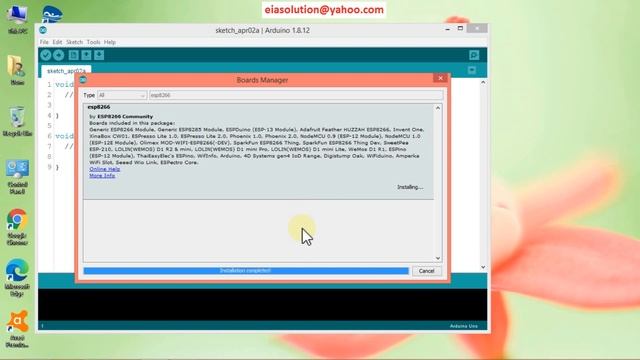Click the Arduino Uno board status text

pyautogui.click(x=464, y=326)
